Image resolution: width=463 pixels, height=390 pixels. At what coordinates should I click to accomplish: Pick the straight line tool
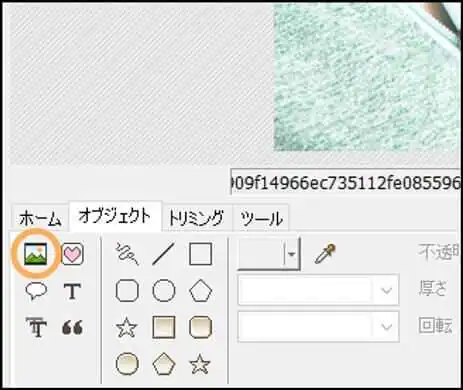[x=163, y=254]
